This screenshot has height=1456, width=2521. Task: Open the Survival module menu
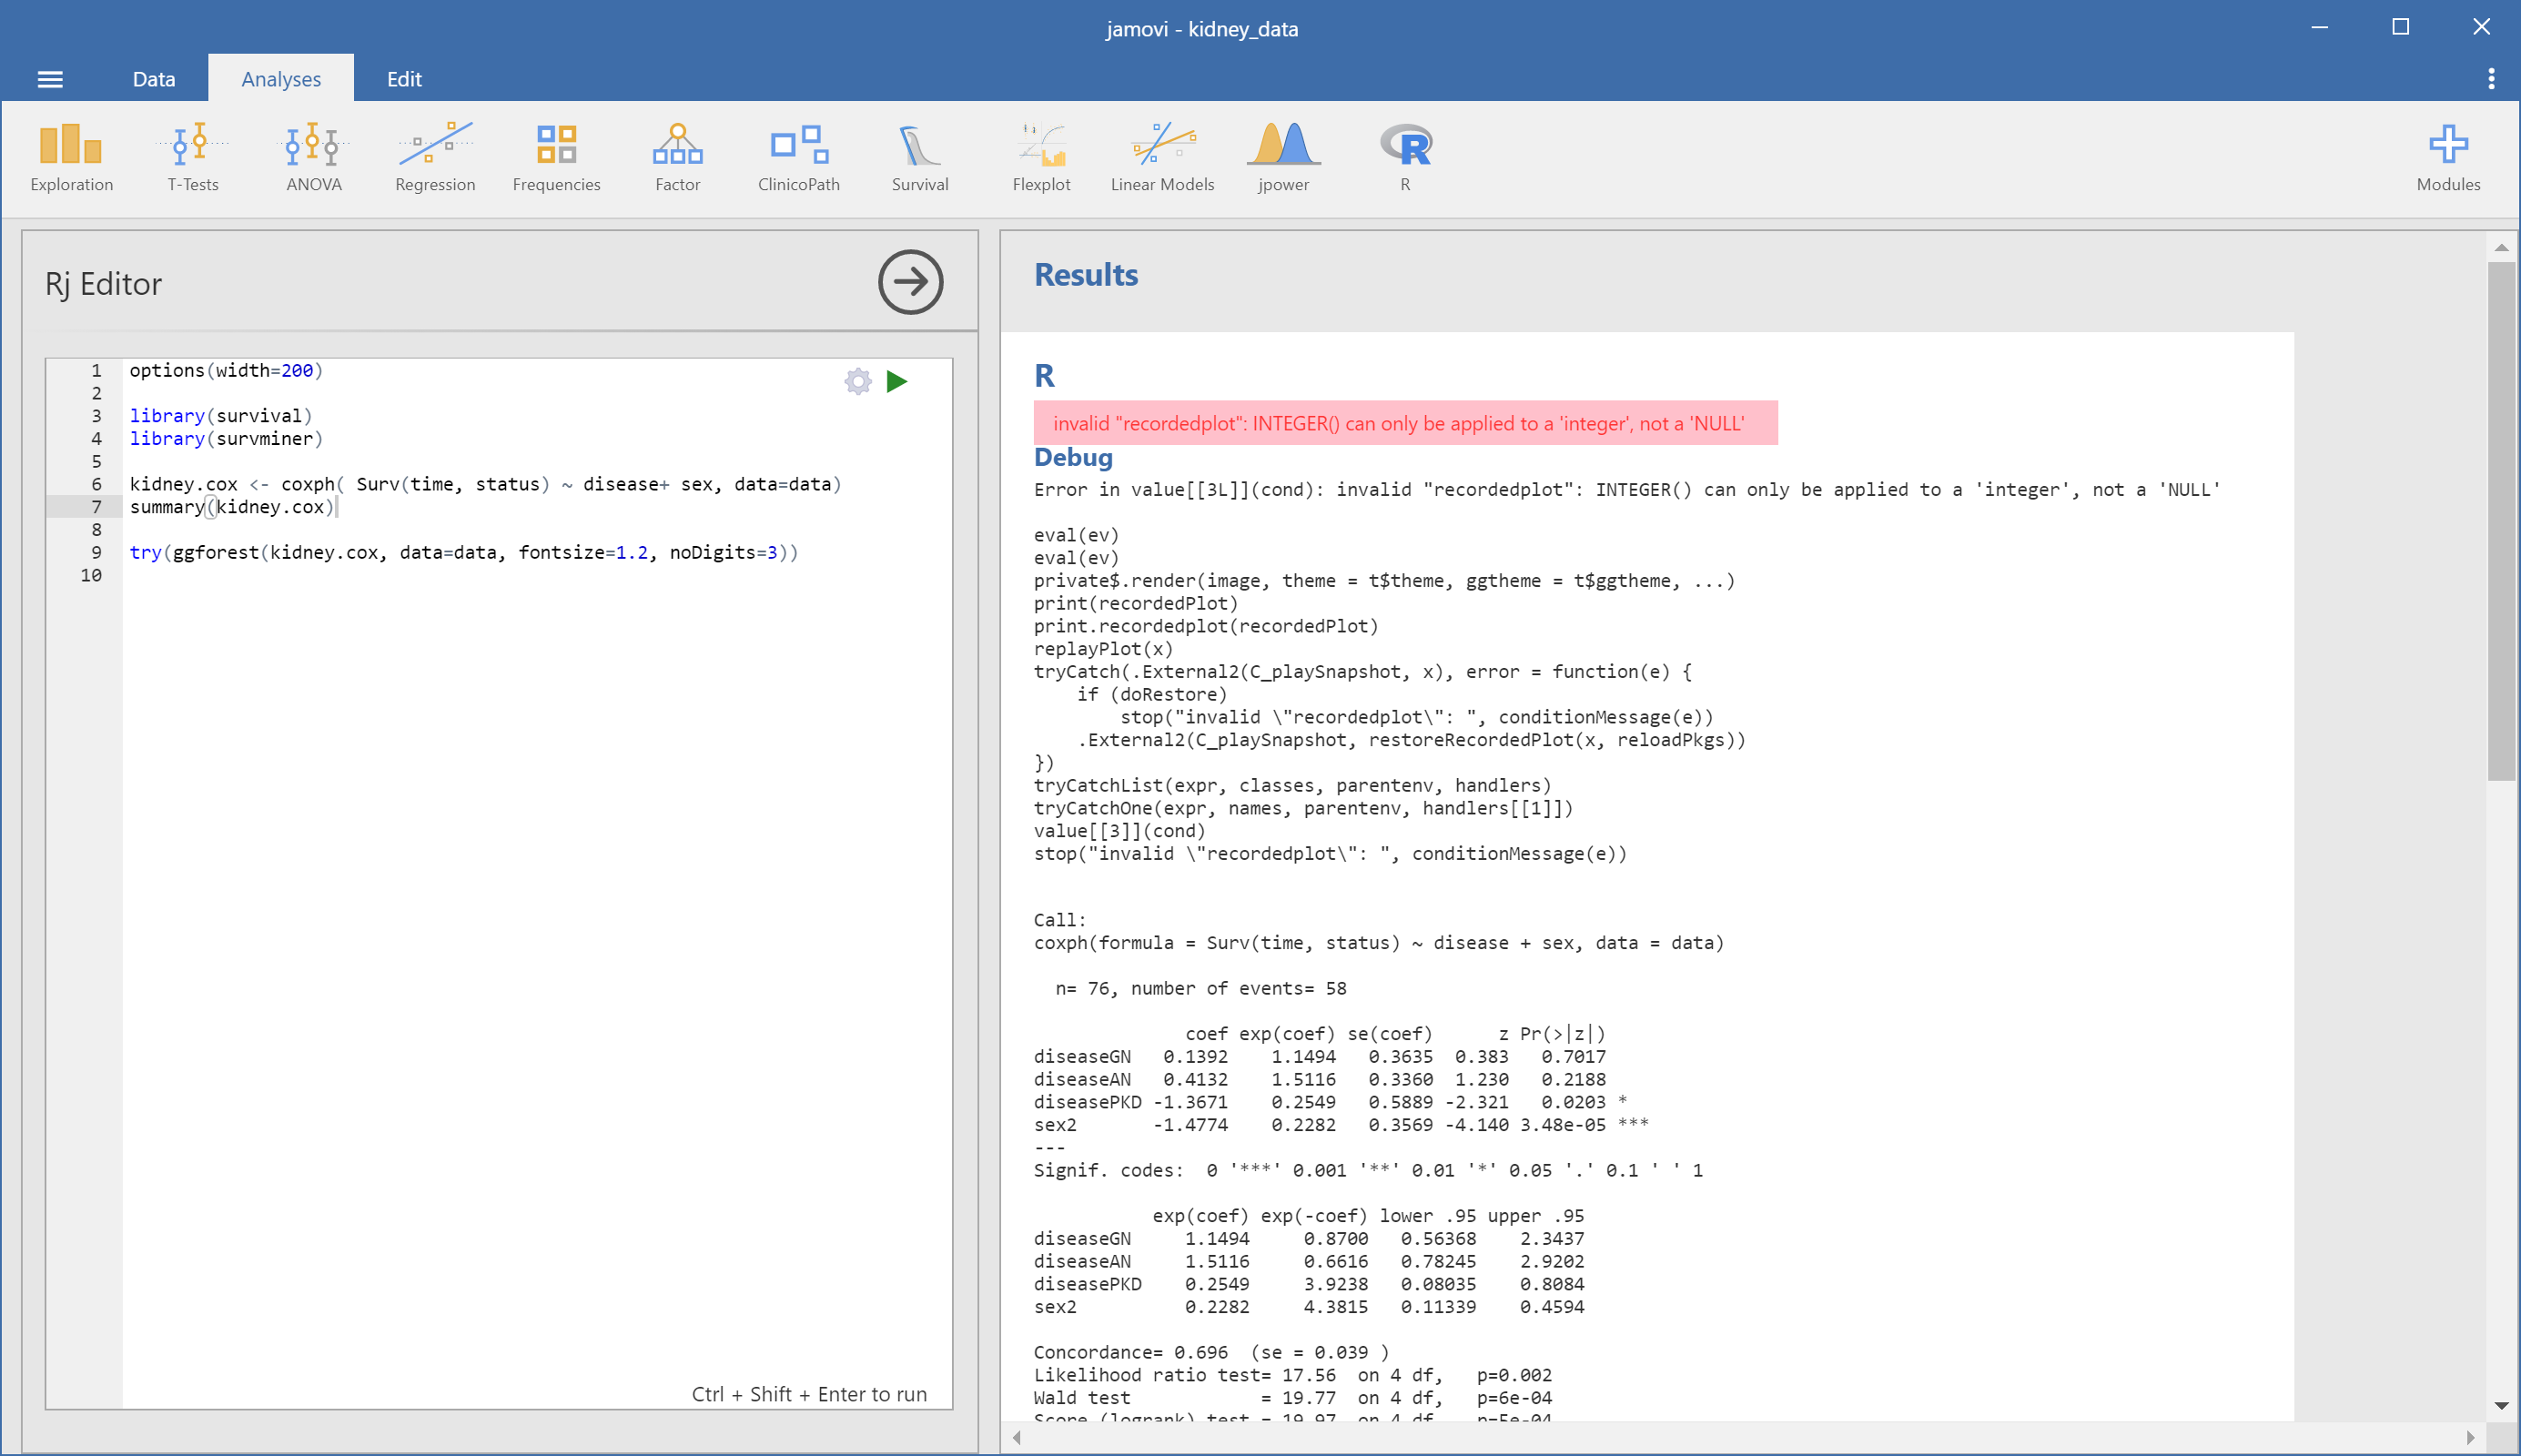(x=919, y=157)
